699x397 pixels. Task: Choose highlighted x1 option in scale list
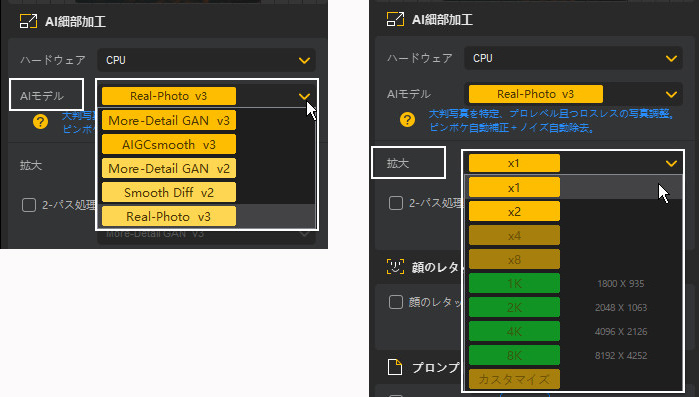tap(514, 188)
